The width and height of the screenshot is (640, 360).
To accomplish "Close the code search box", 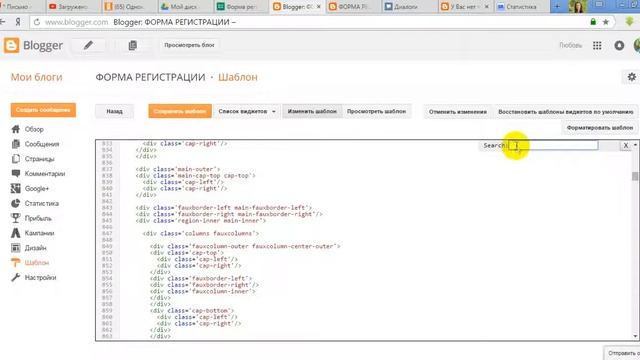I will [x=626, y=145].
